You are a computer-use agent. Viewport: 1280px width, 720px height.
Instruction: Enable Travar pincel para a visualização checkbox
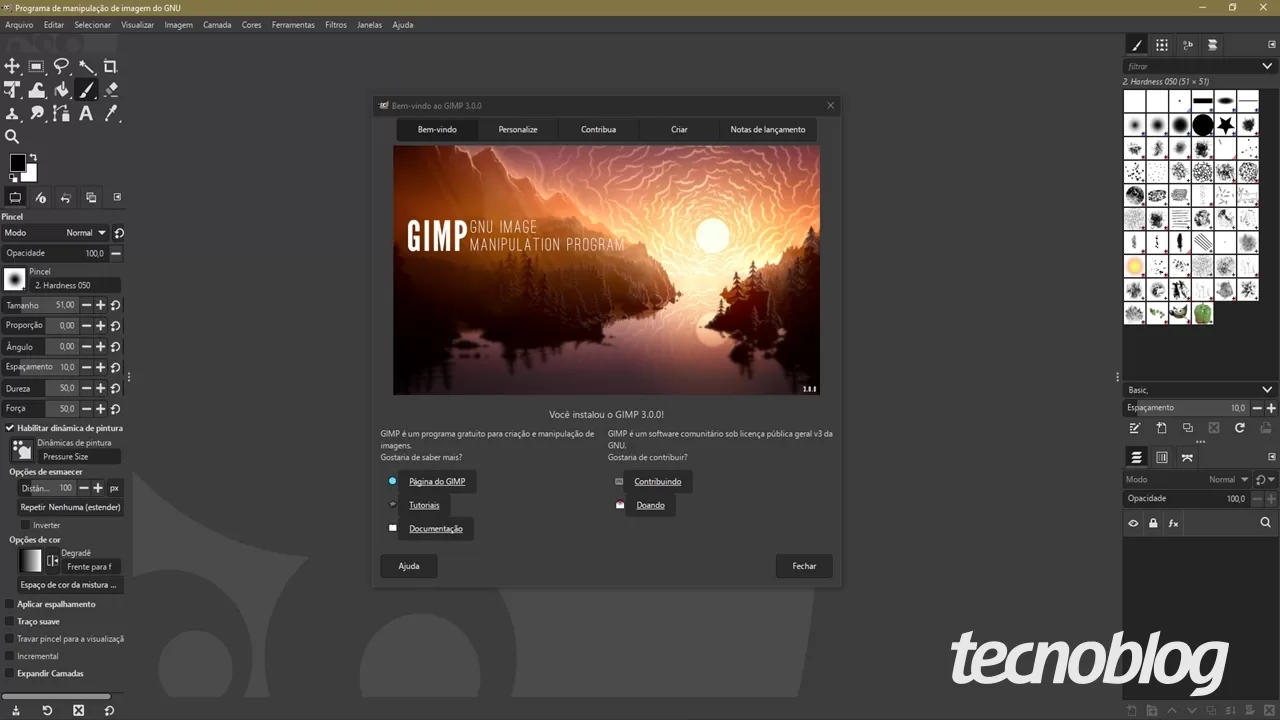(10, 639)
